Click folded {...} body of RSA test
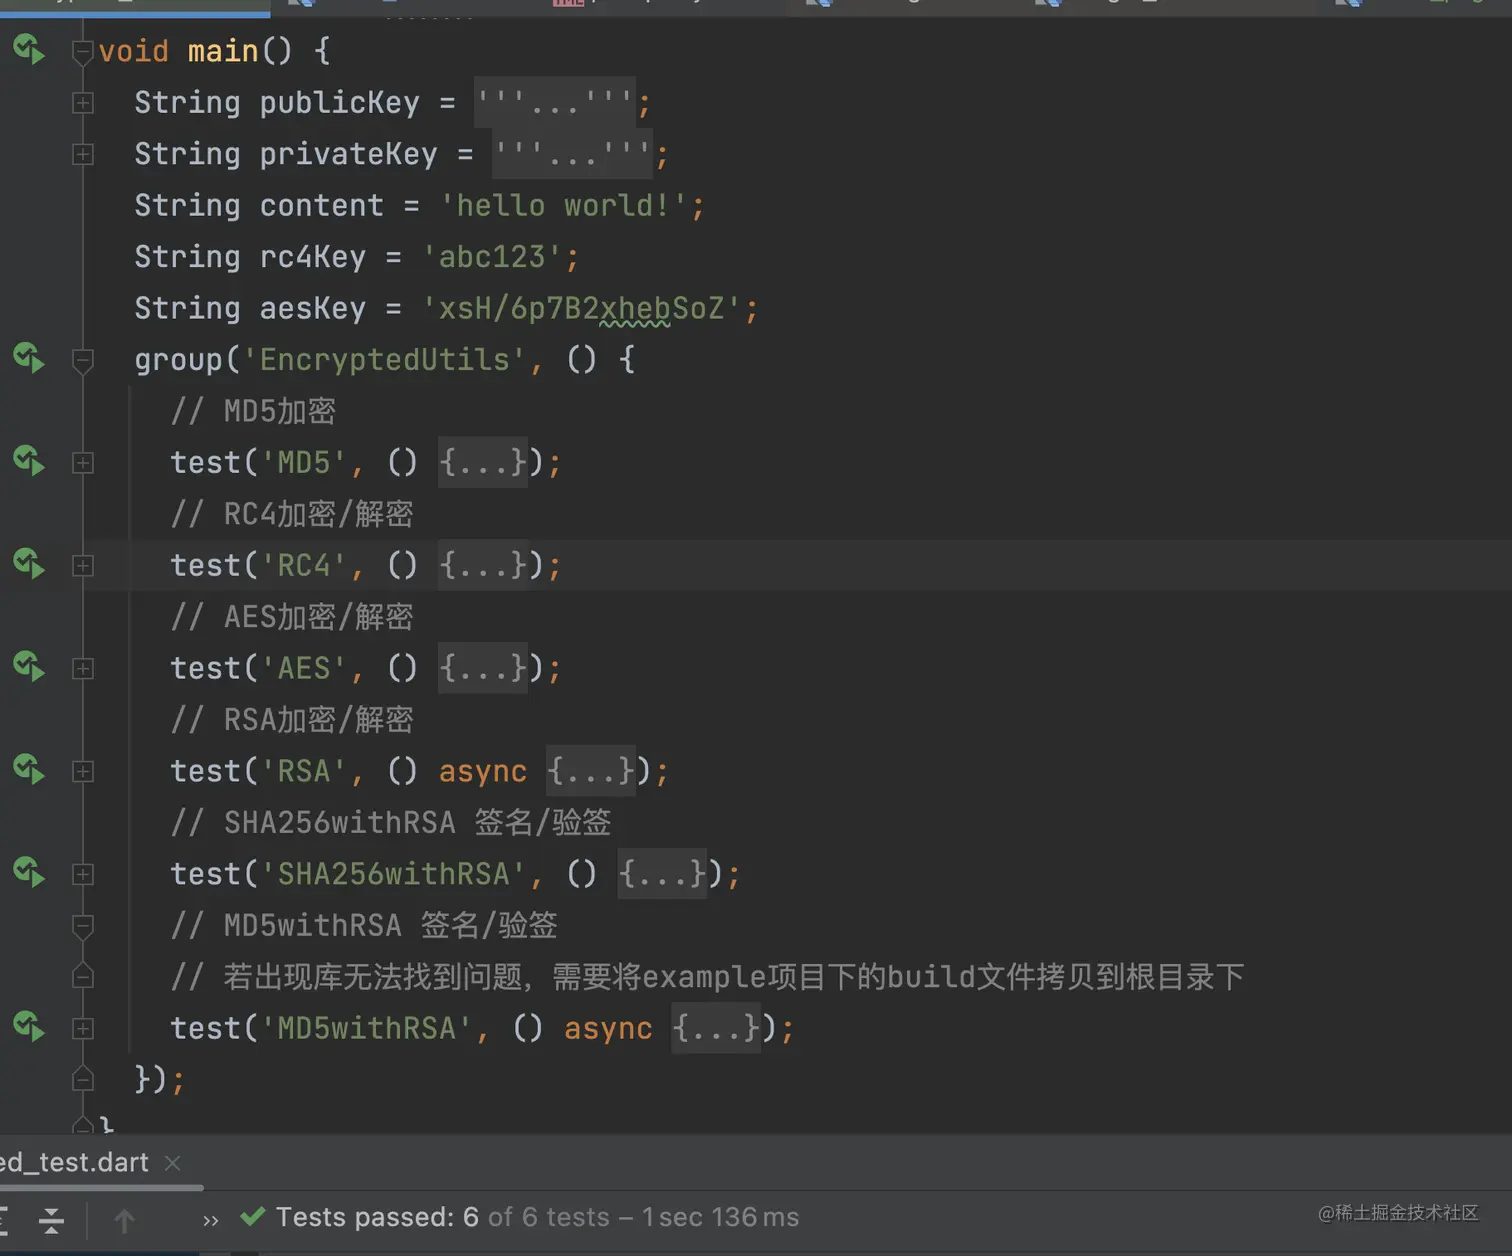Image resolution: width=1512 pixels, height=1256 pixels. point(591,771)
